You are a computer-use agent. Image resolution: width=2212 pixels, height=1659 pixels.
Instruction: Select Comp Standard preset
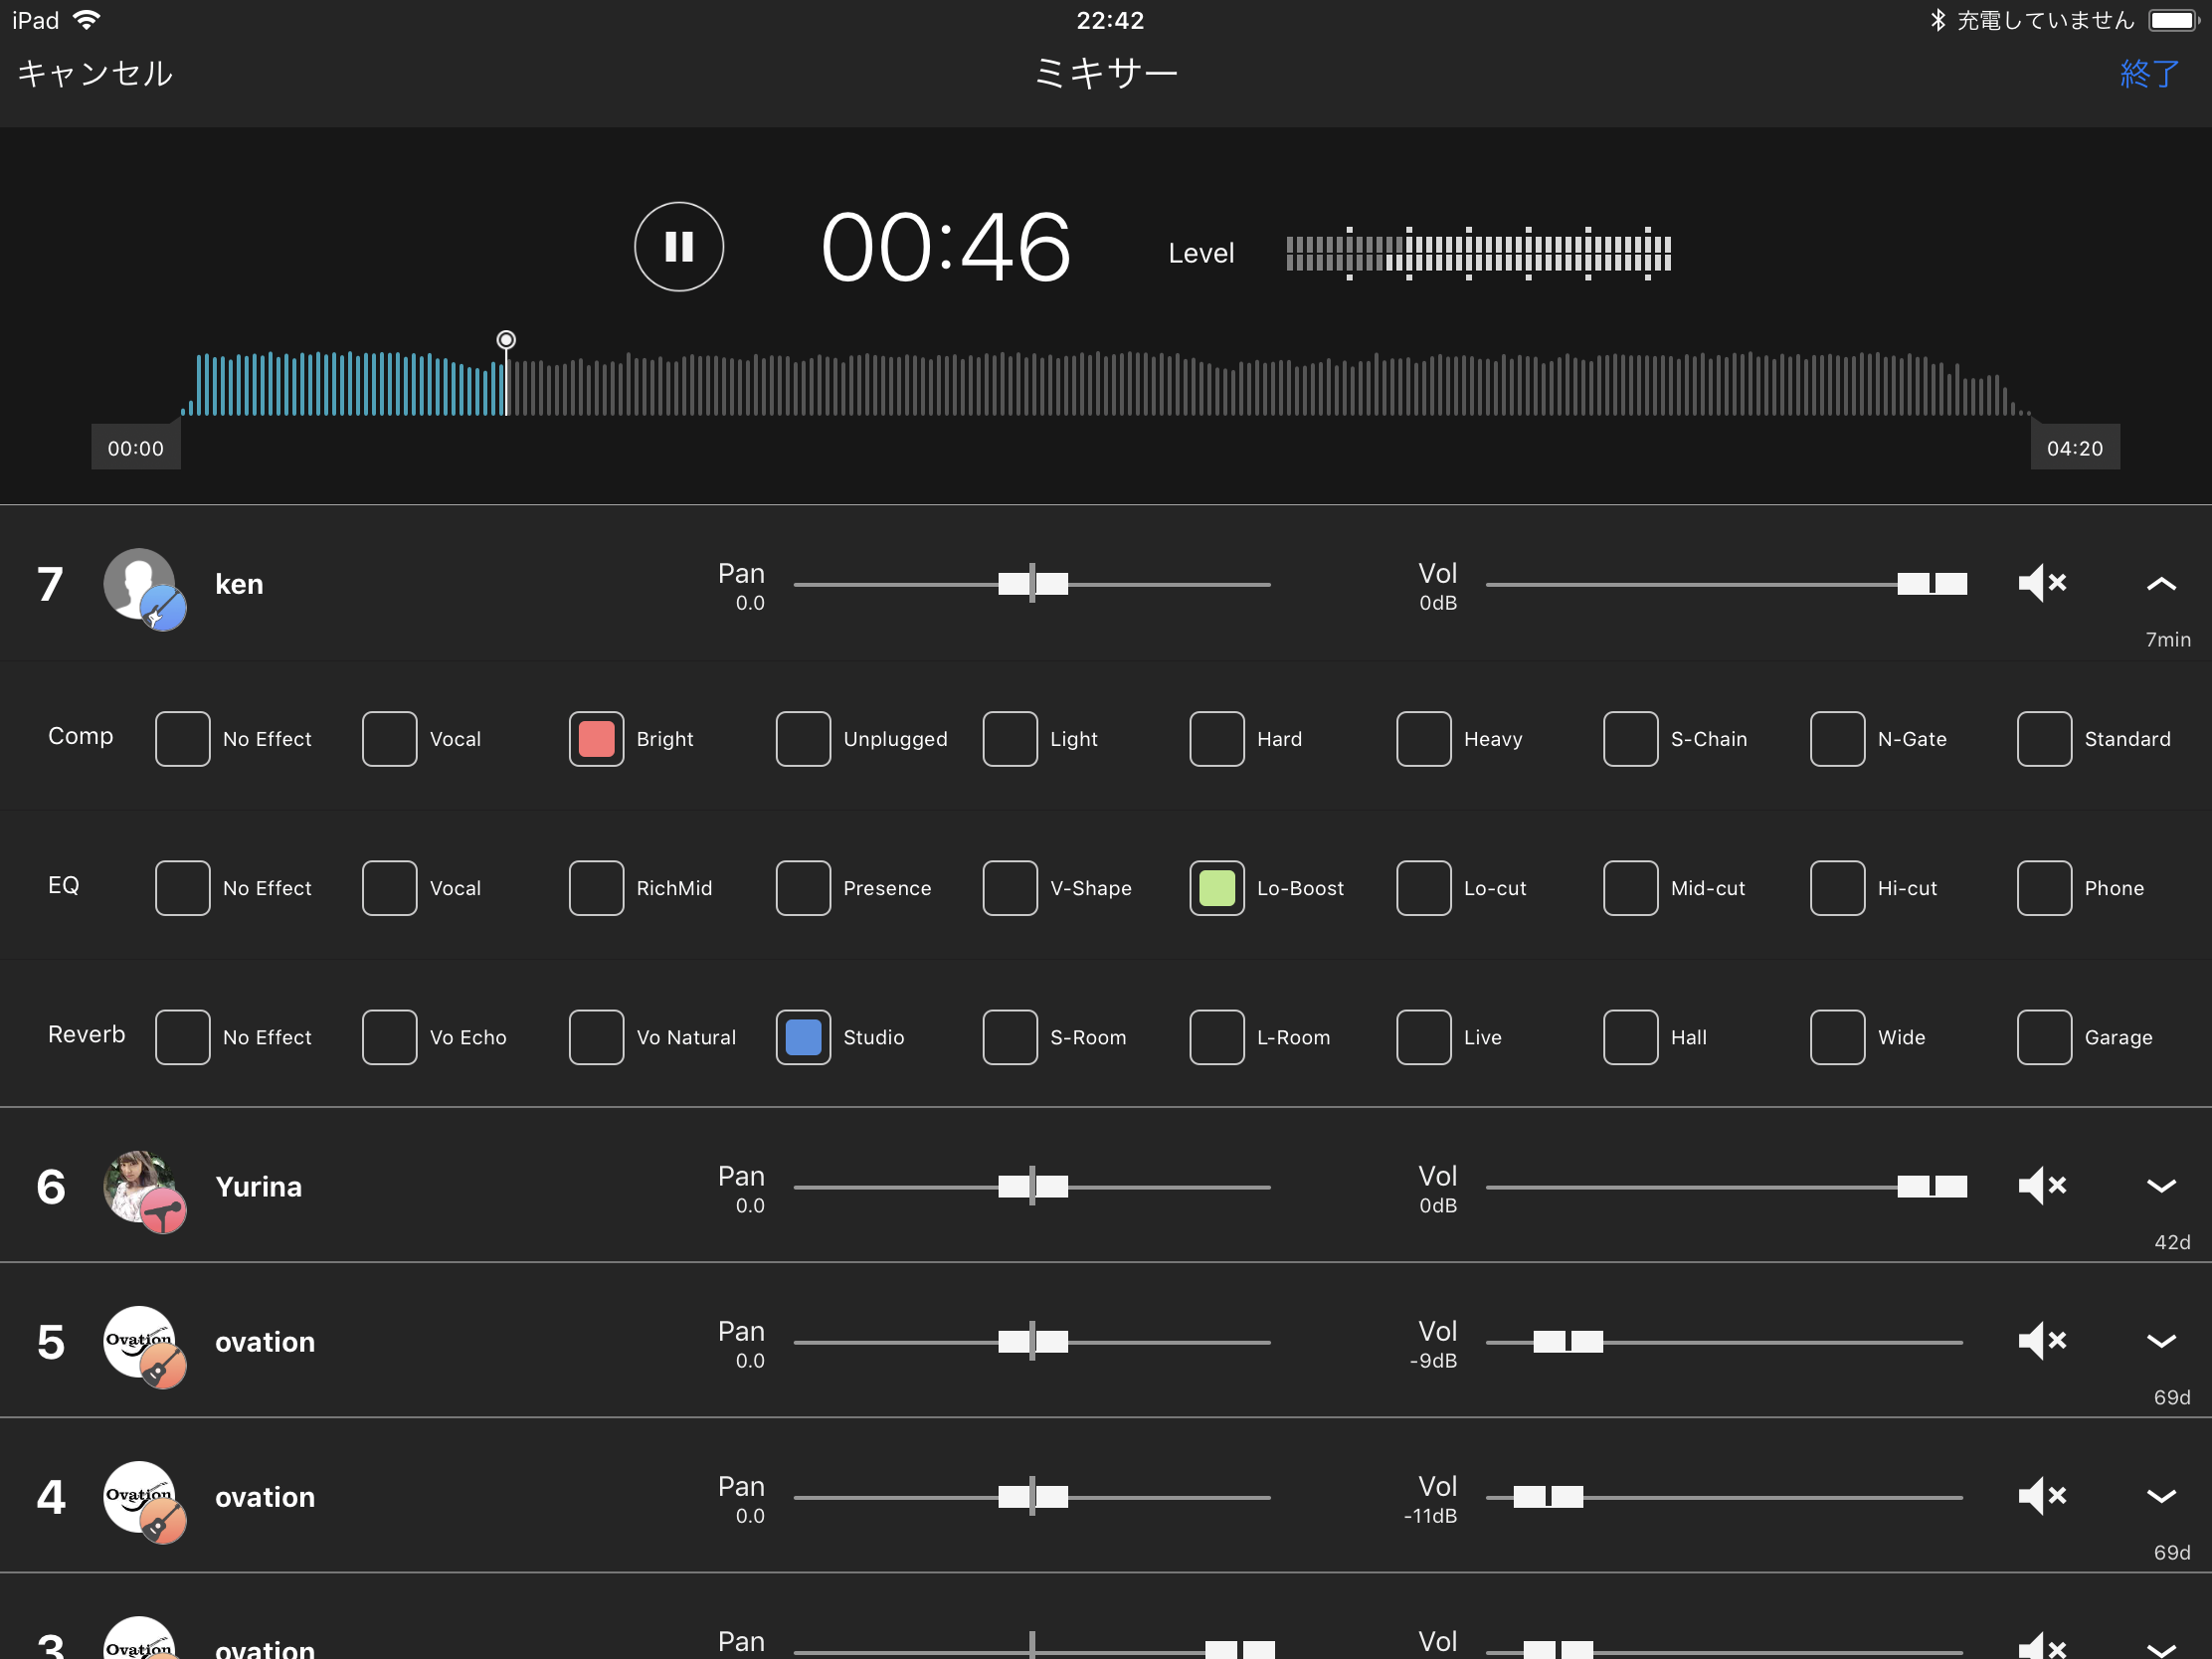tap(2044, 739)
